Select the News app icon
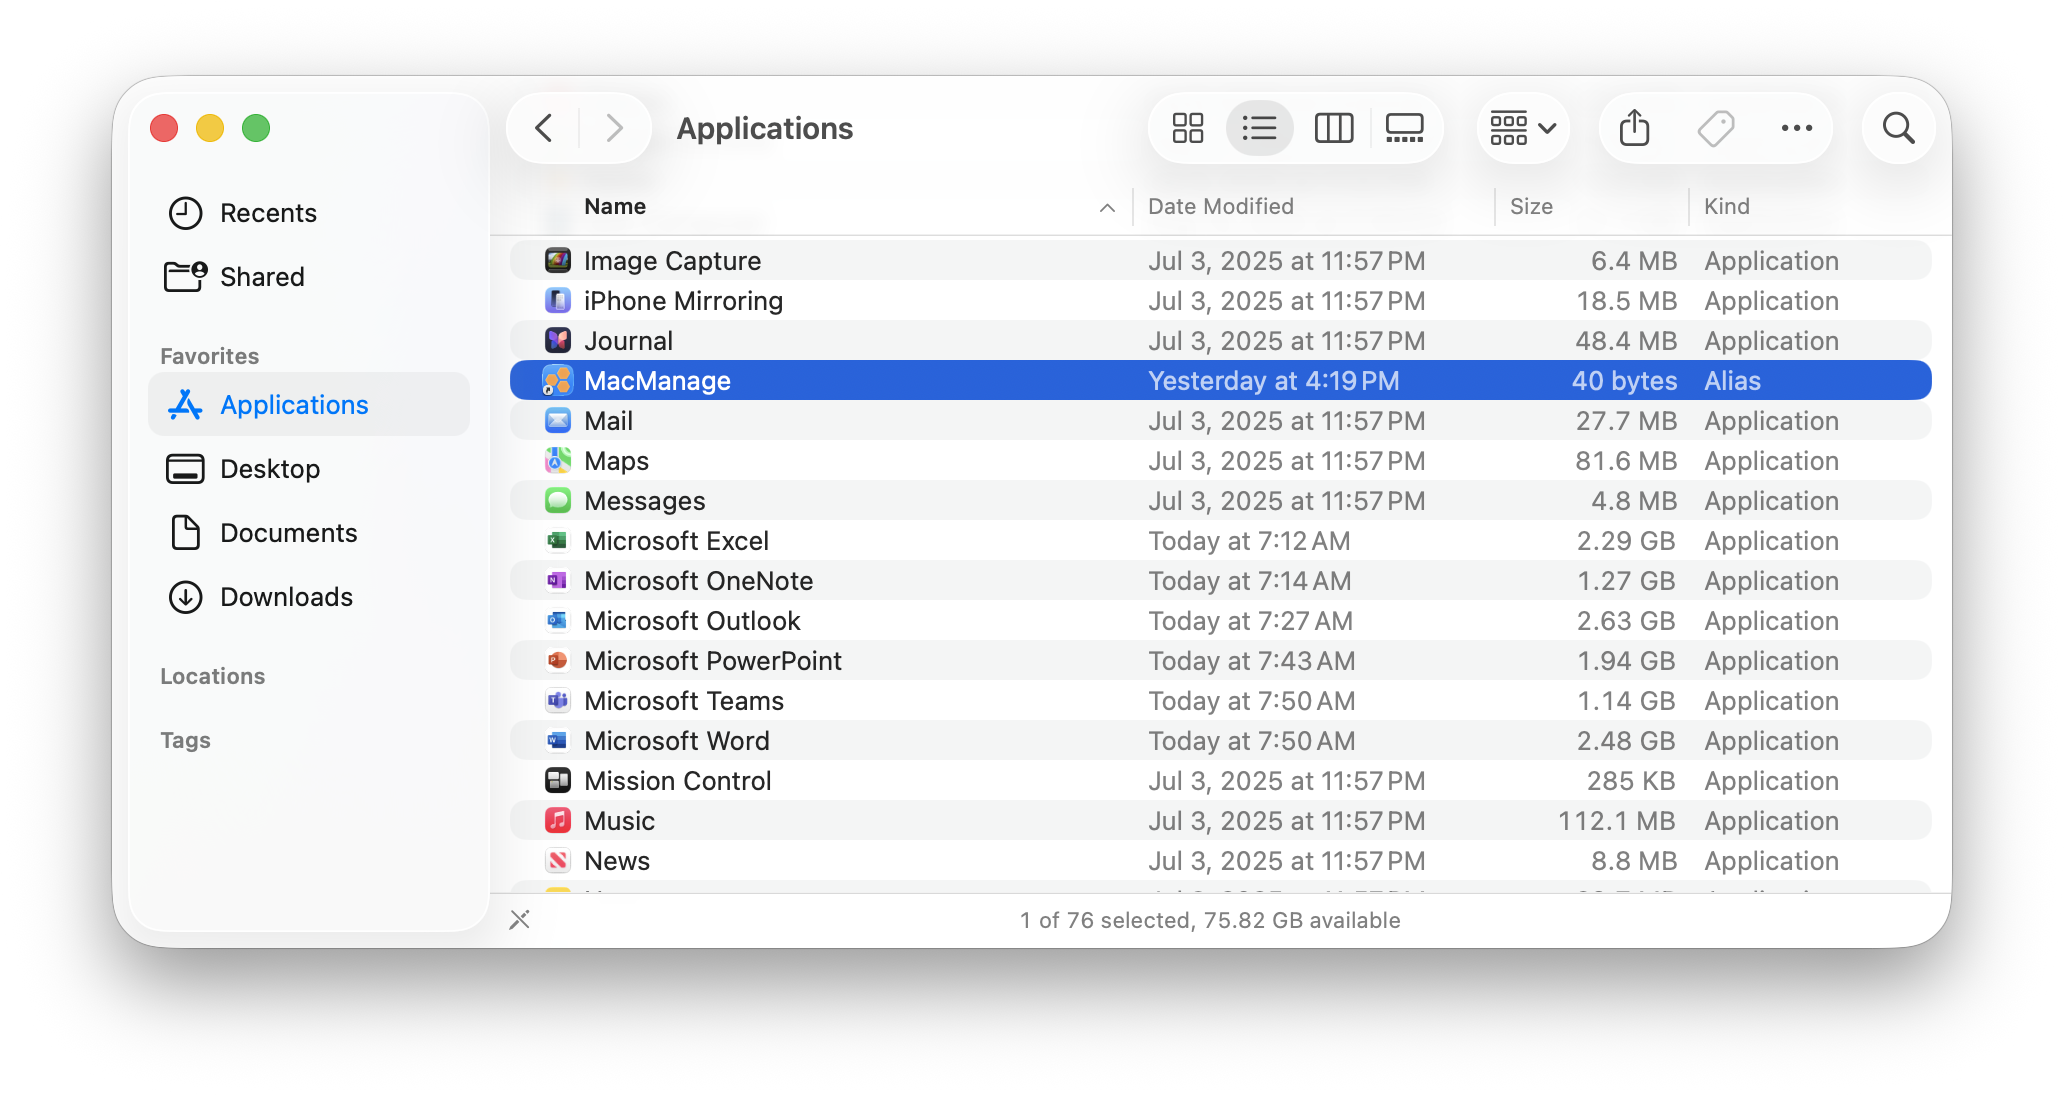2064x1096 pixels. pos(558,861)
